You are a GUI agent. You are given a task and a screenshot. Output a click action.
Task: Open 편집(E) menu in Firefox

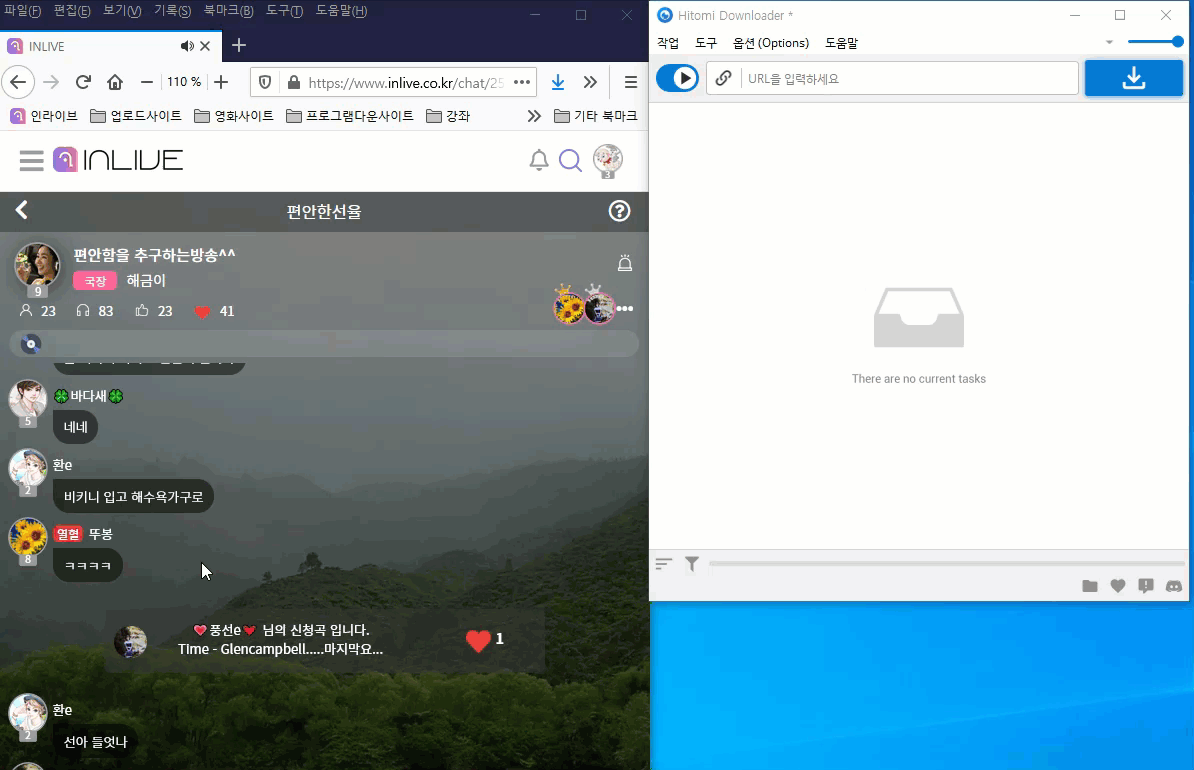(72, 11)
